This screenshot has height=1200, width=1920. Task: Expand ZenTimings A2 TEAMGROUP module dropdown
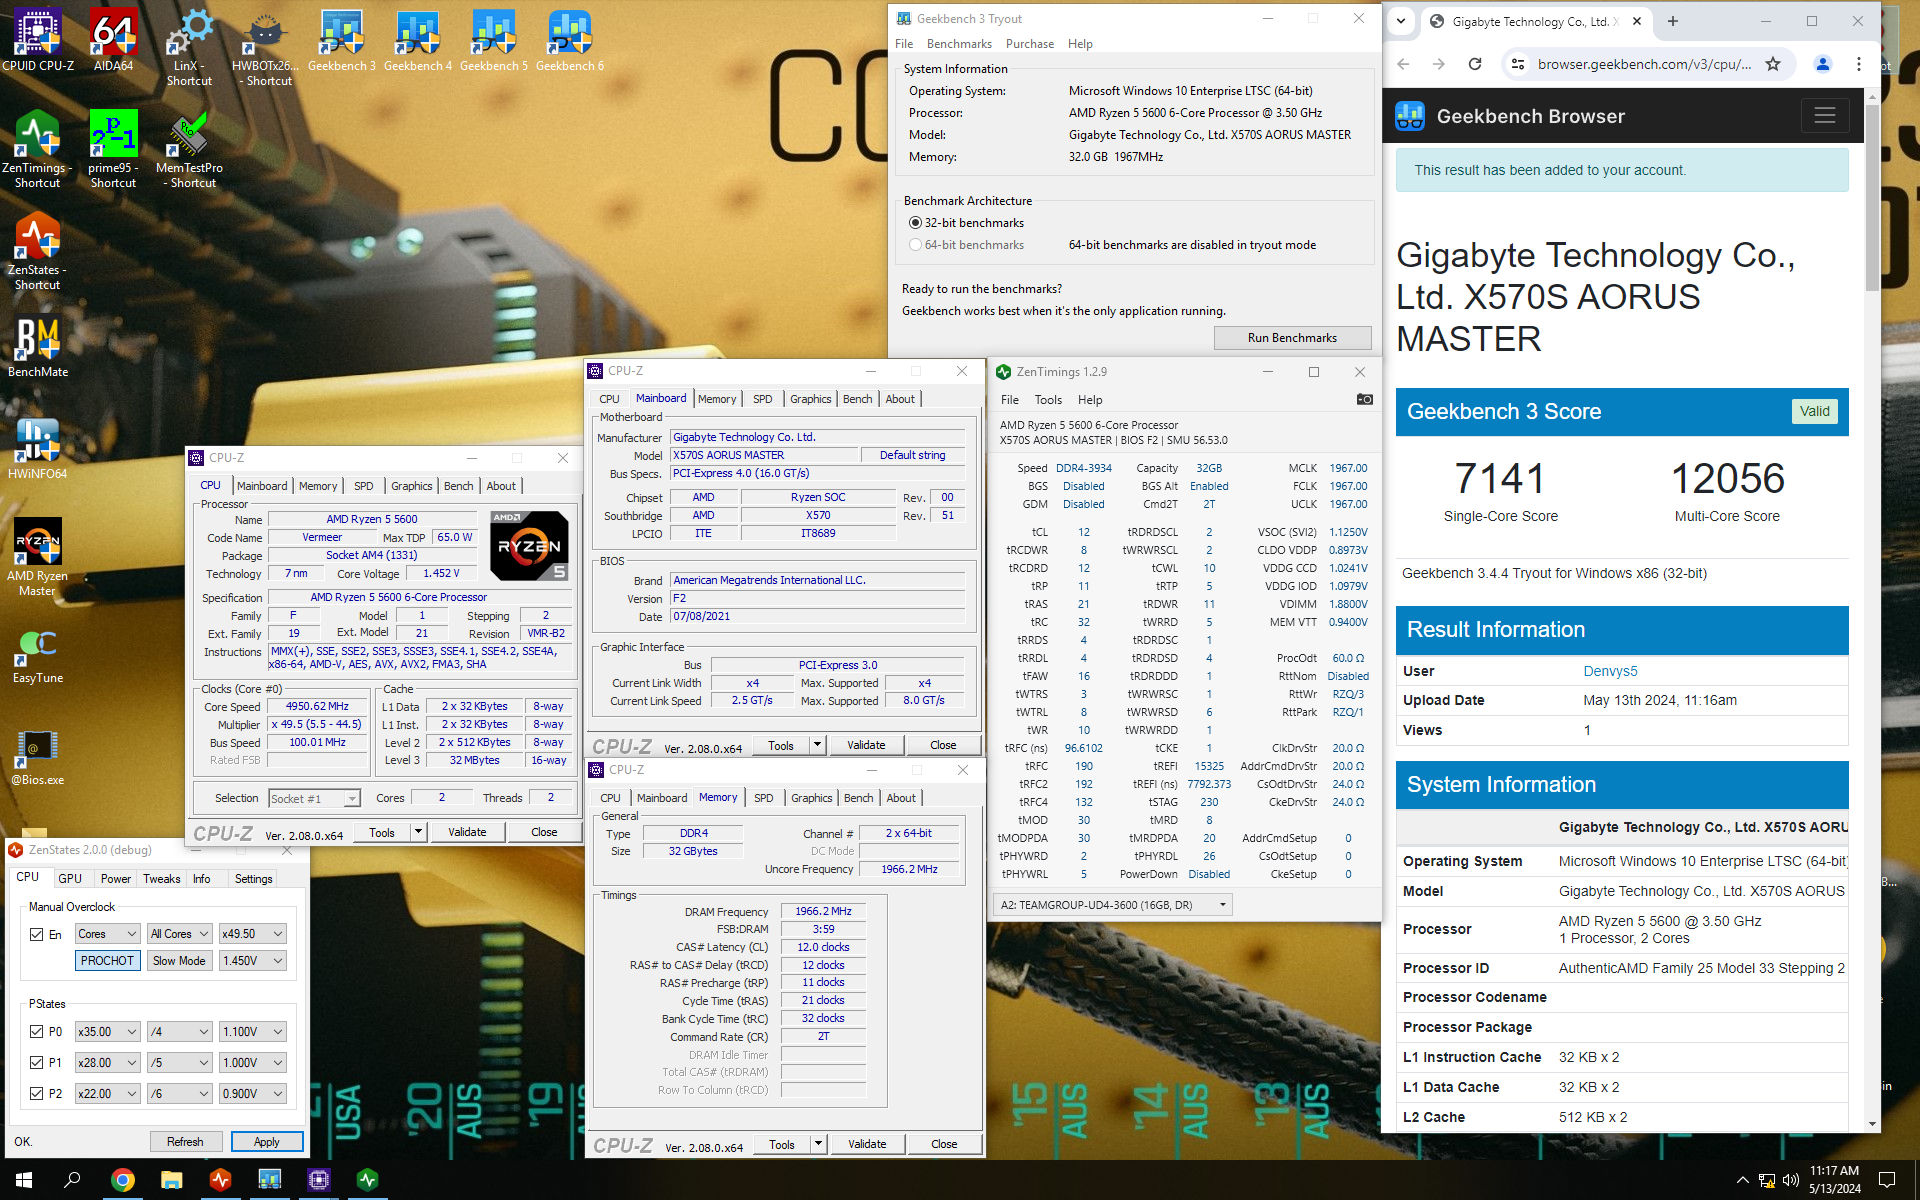(1113, 905)
